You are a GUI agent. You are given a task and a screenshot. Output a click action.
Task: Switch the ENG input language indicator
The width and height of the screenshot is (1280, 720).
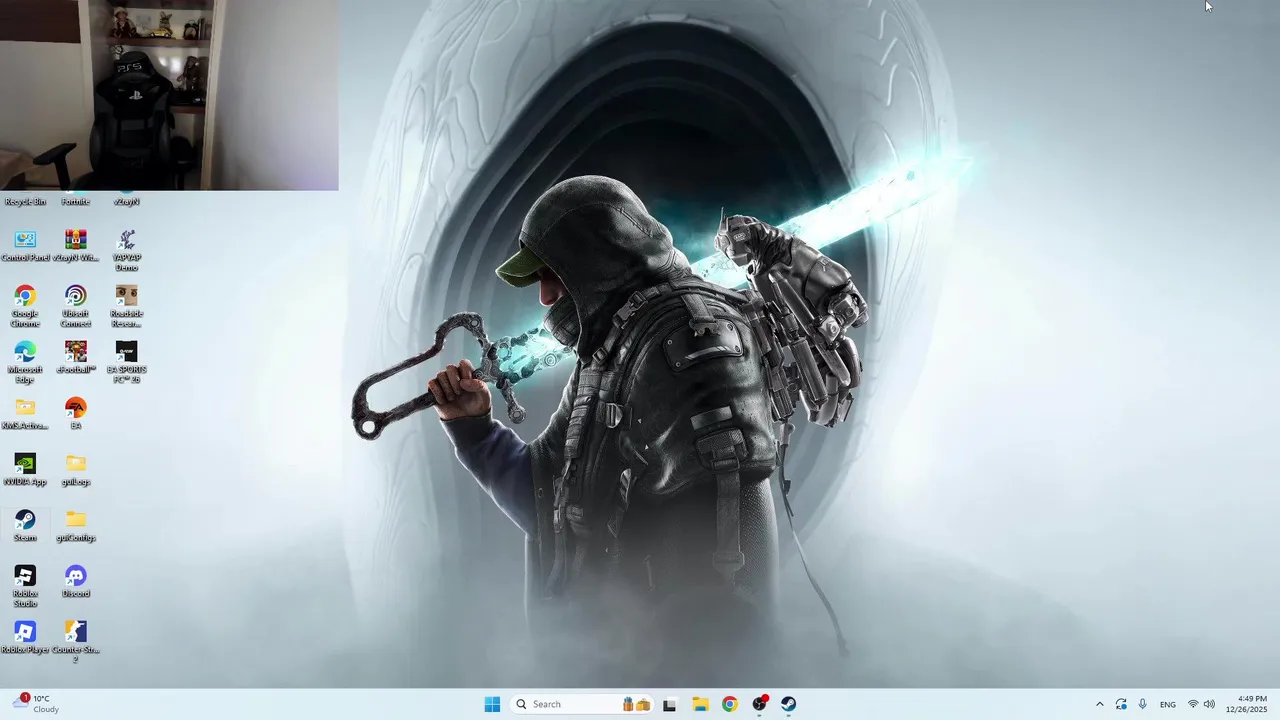[1168, 705]
